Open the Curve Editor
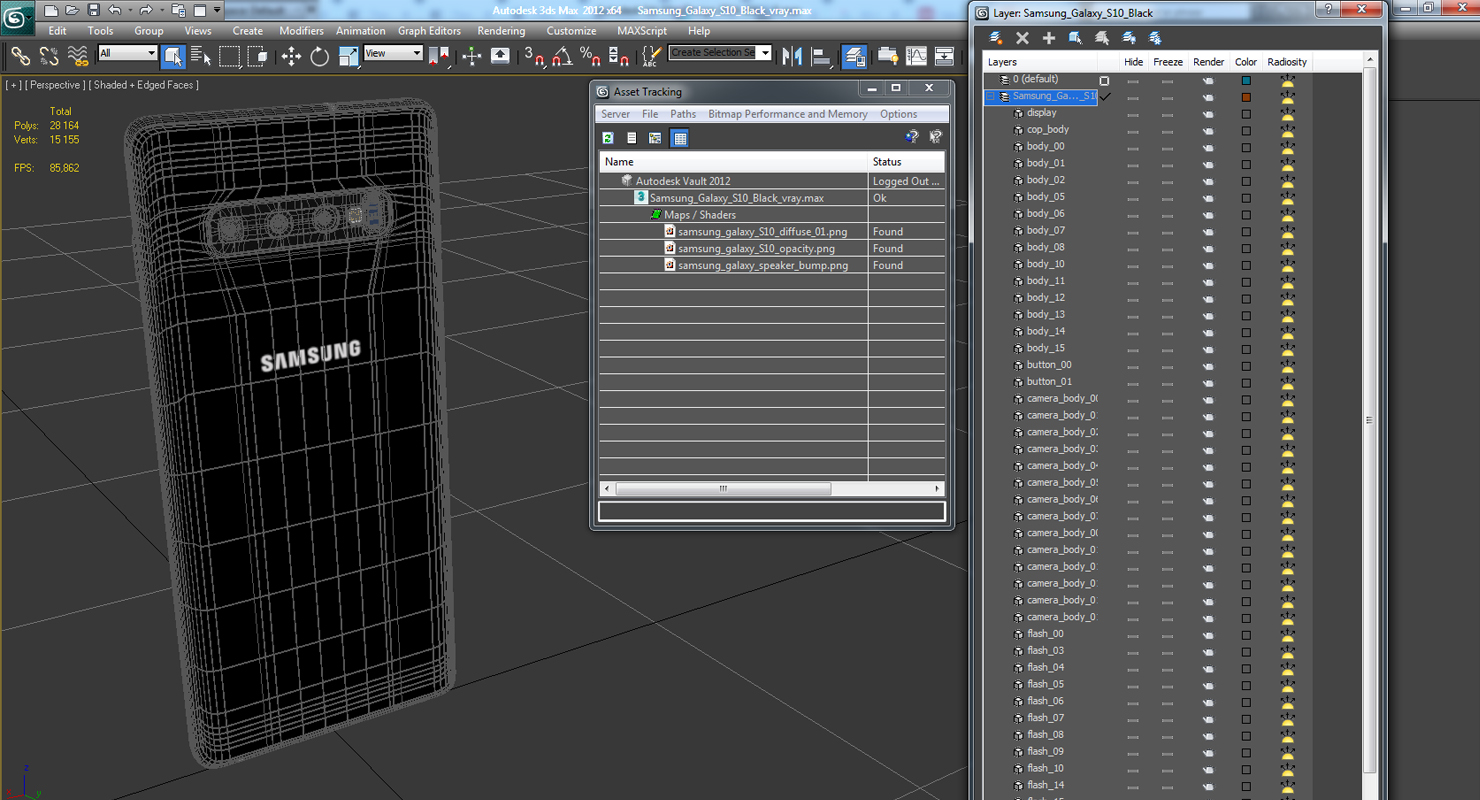This screenshot has width=1480, height=800. tap(916, 56)
